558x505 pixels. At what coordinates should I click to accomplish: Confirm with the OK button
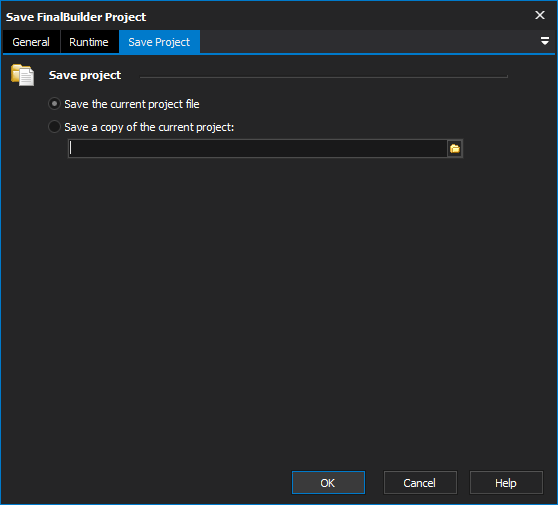tap(328, 483)
